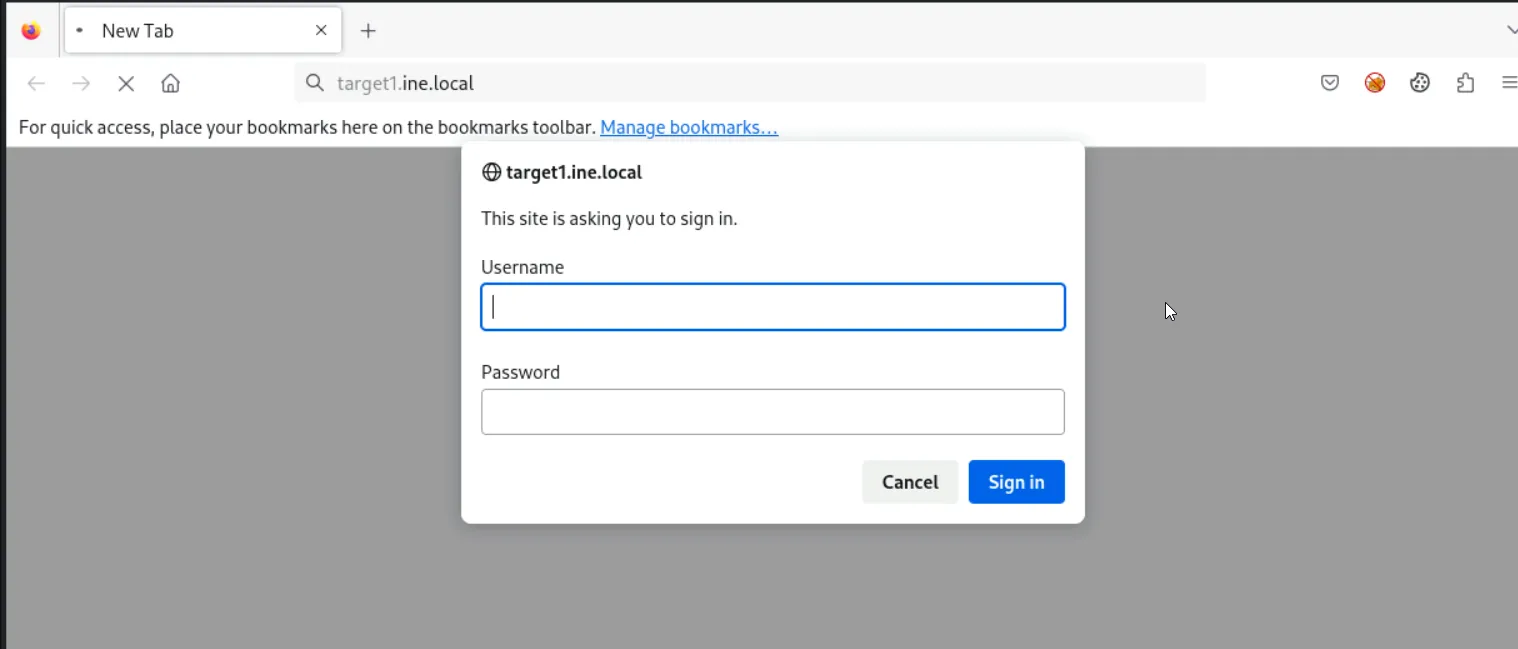Expand the list of all tabs
The image size is (1518, 649).
[1510, 30]
